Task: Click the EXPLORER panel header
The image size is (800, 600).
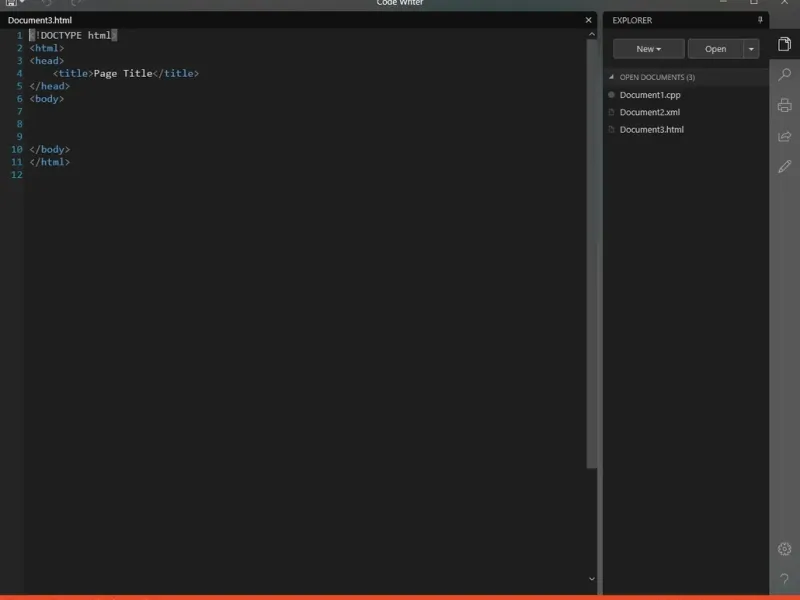Action: pos(632,20)
